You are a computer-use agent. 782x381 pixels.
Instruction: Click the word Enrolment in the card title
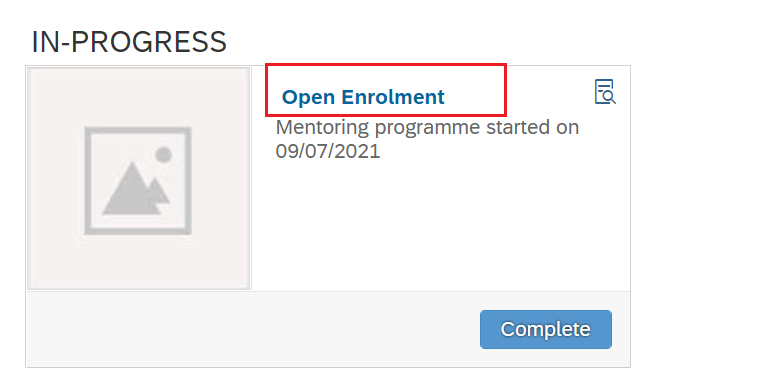[x=392, y=97]
